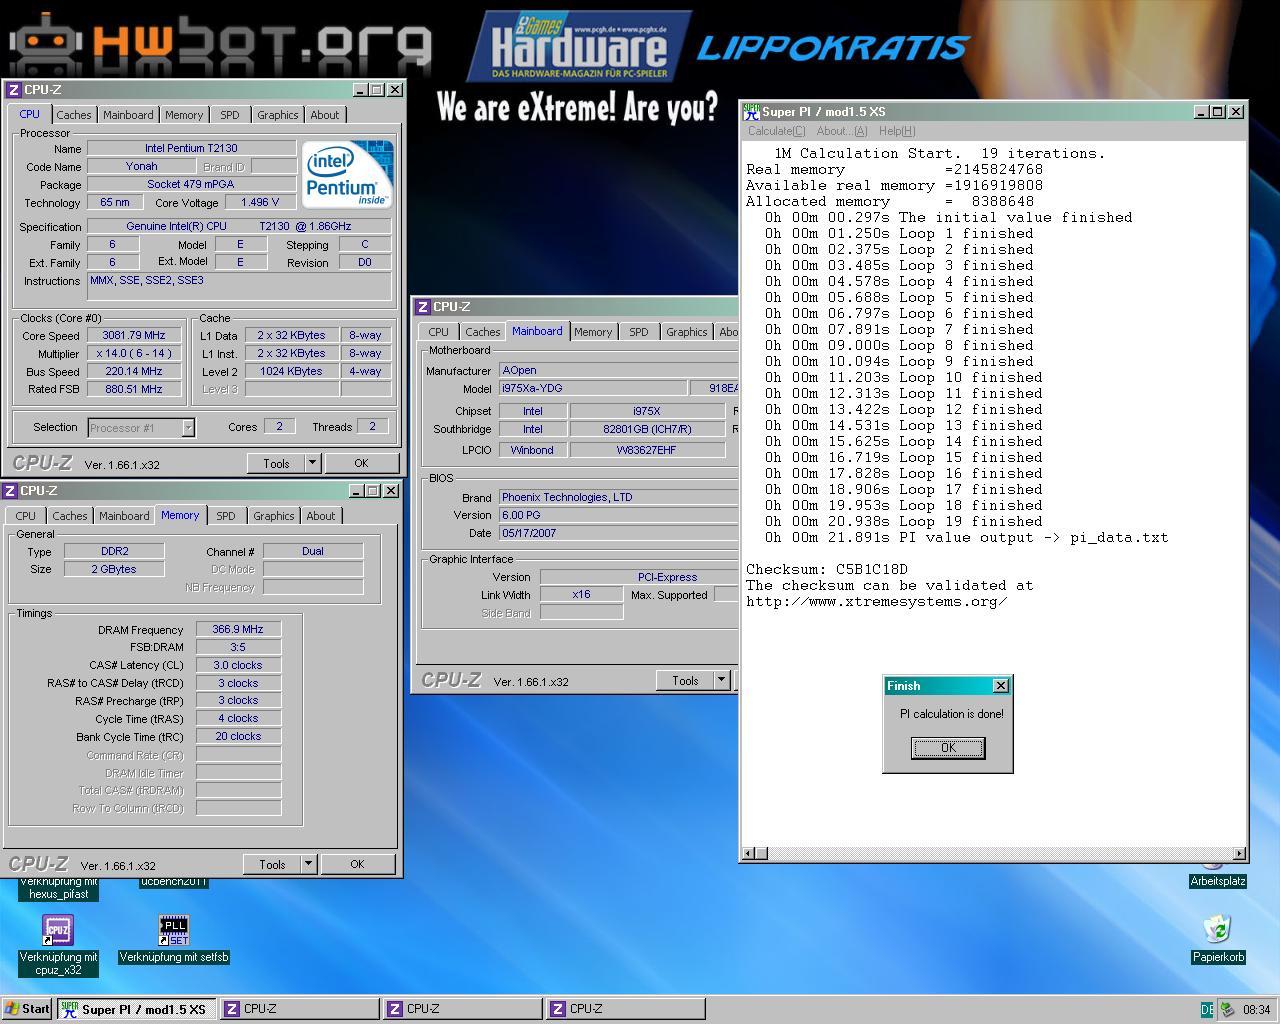Select Caches tab in Mainboard window

pos(482,332)
